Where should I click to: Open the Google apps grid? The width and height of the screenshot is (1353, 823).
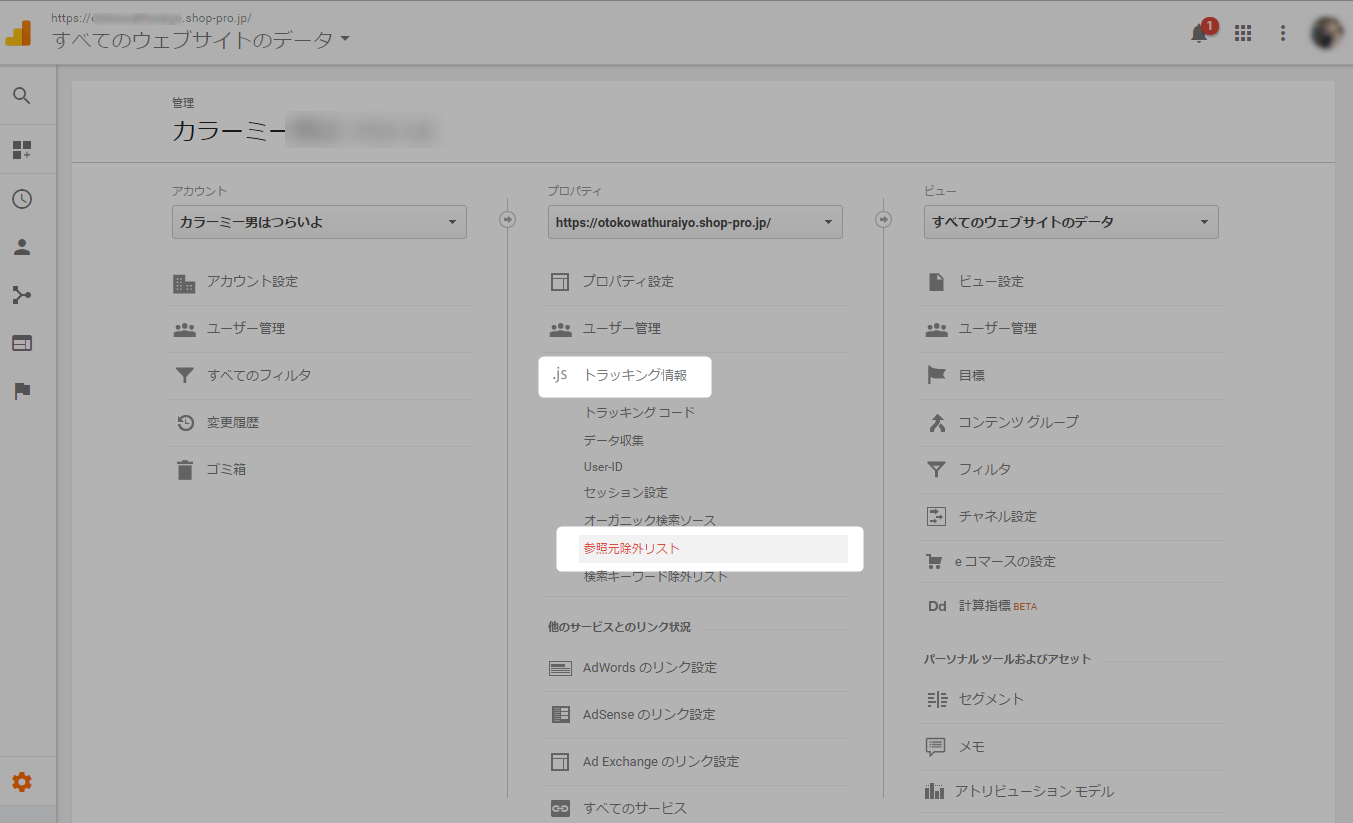(x=1243, y=33)
